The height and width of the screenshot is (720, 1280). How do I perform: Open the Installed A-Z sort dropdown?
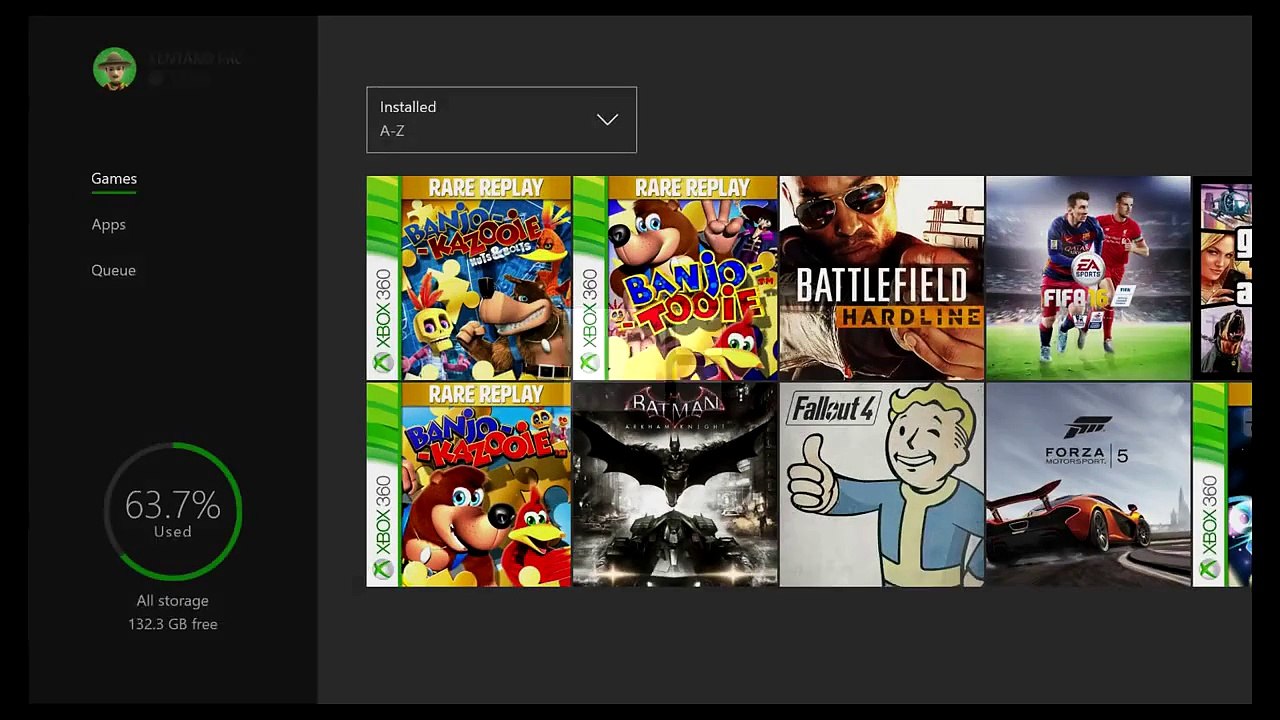pos(501,120)
